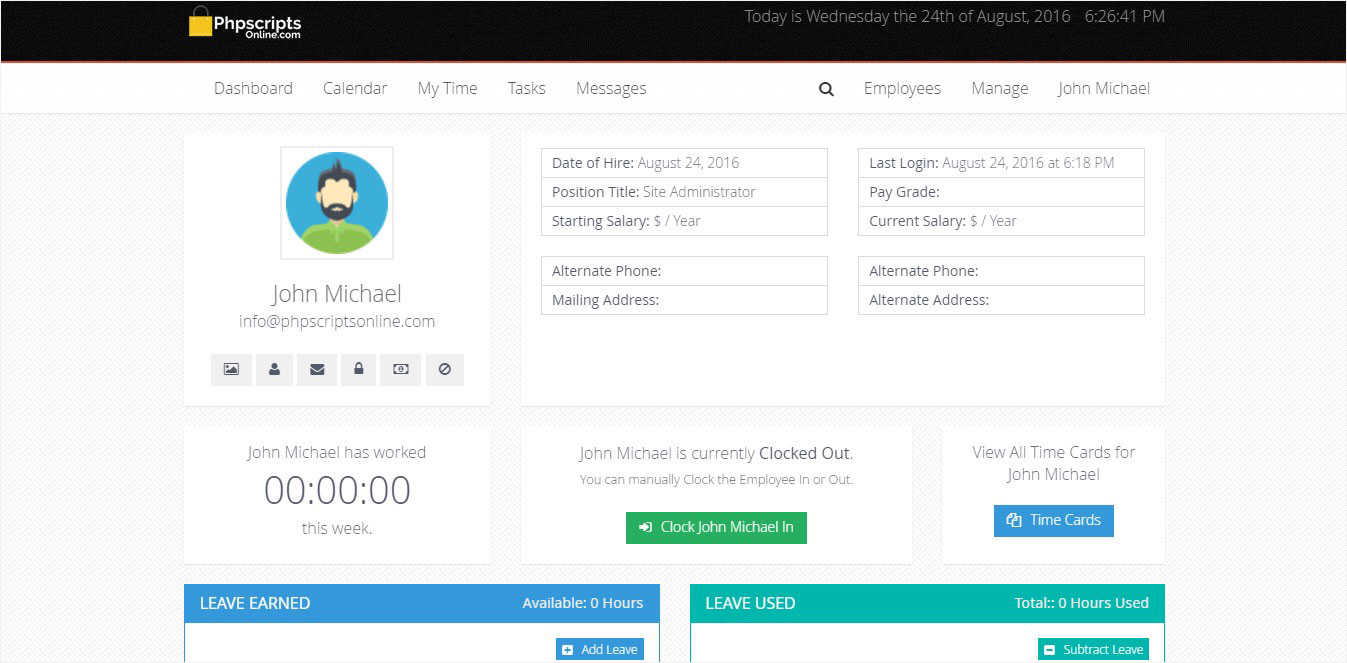Image resolution: width=1347 pixels, height=663 pixels.
Task: Click the Phpscripts Online logo
Action: pyautogui.click(x=245, y=23)
